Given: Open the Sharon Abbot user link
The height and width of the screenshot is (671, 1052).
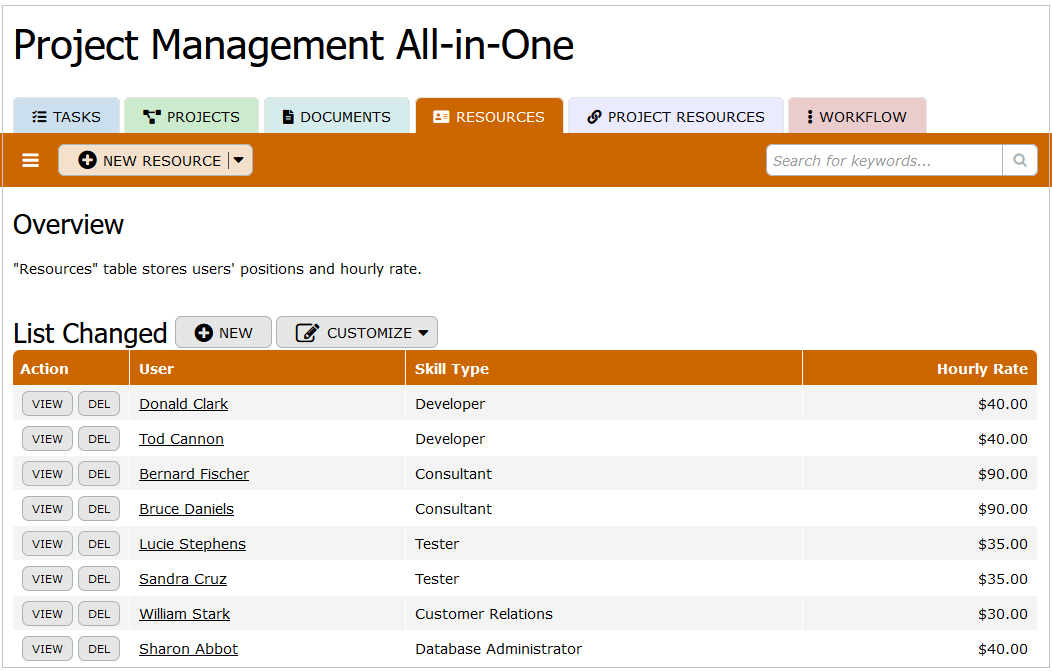Looking at the screenshot, I should tap(188, 649).
